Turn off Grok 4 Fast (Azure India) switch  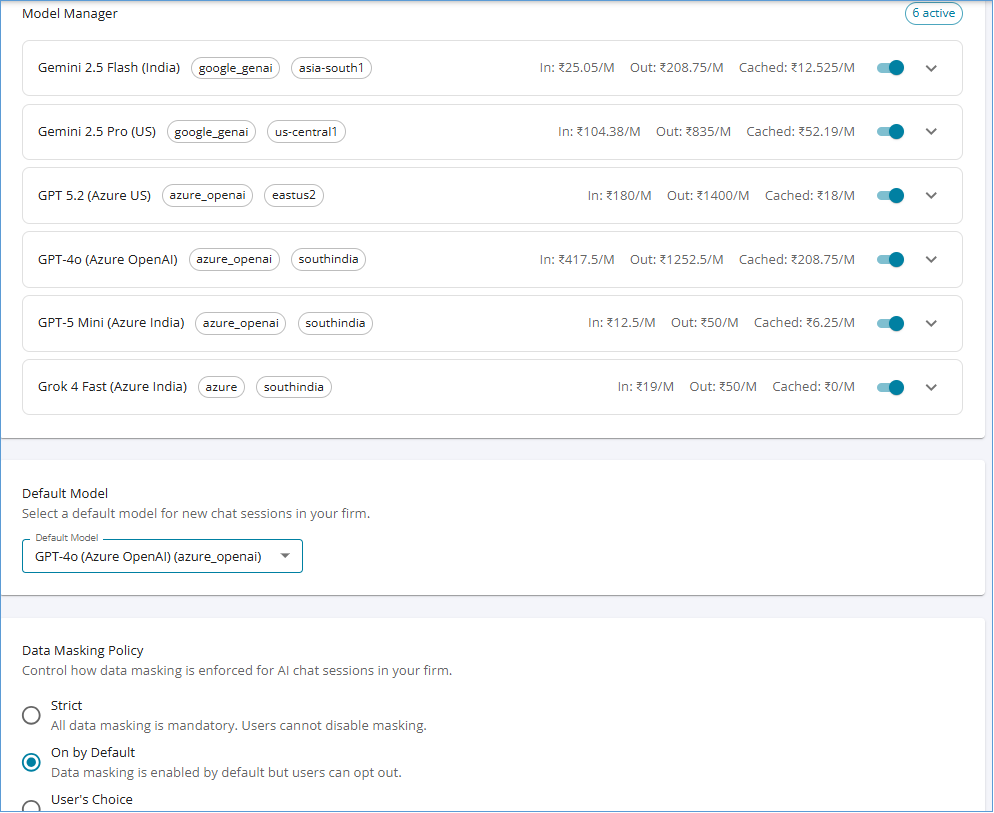[890, 387]
